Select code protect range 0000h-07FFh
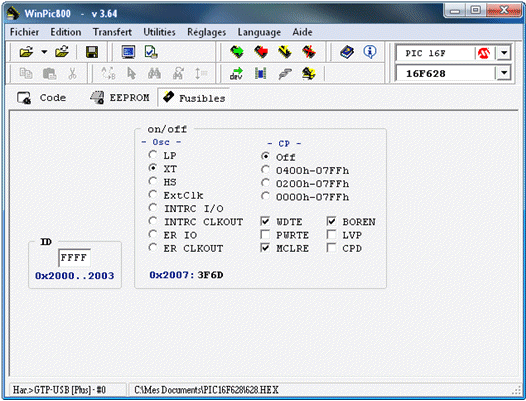The height and width of the screenshot is (401, 526). click(x=265, y=197)
